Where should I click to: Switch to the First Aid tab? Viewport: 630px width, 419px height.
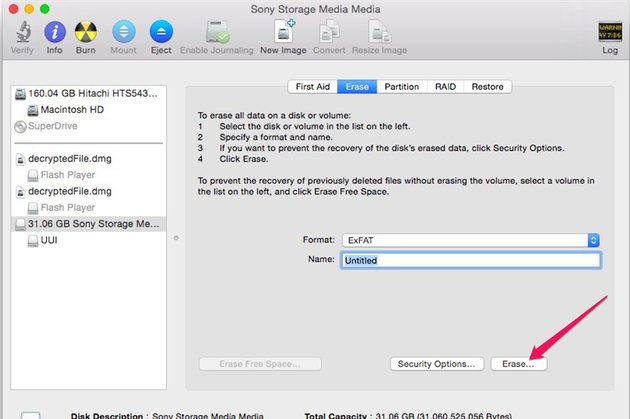click(311, 86)
